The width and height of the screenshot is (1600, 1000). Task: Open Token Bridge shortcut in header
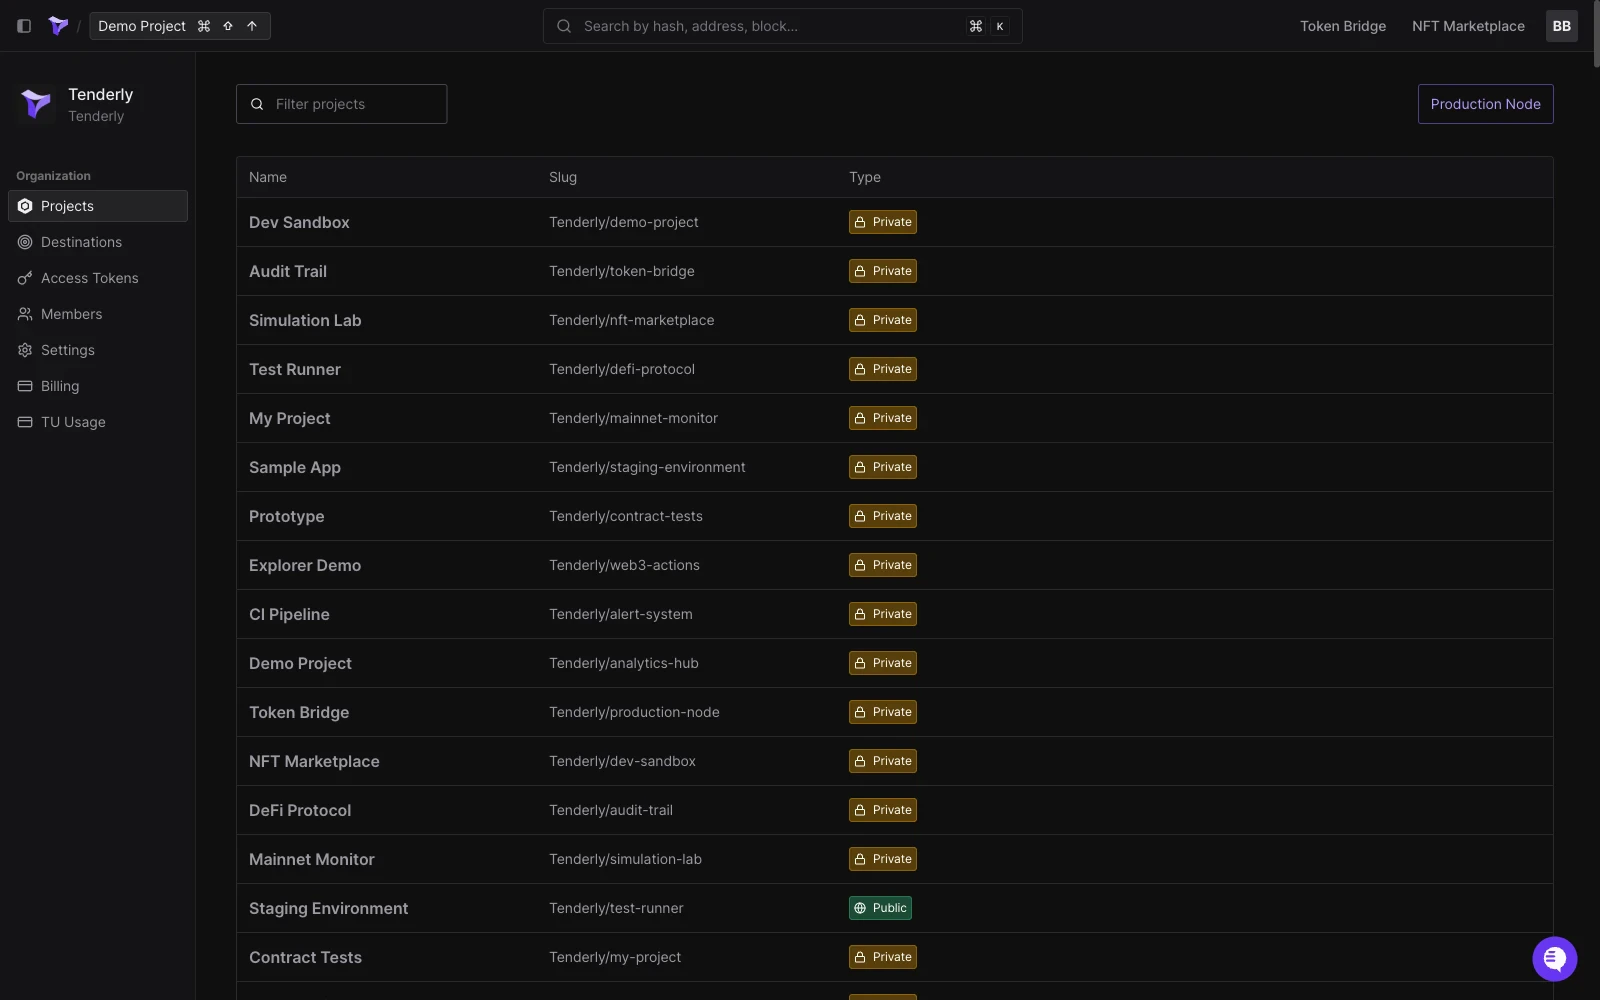coord(1343,26)
